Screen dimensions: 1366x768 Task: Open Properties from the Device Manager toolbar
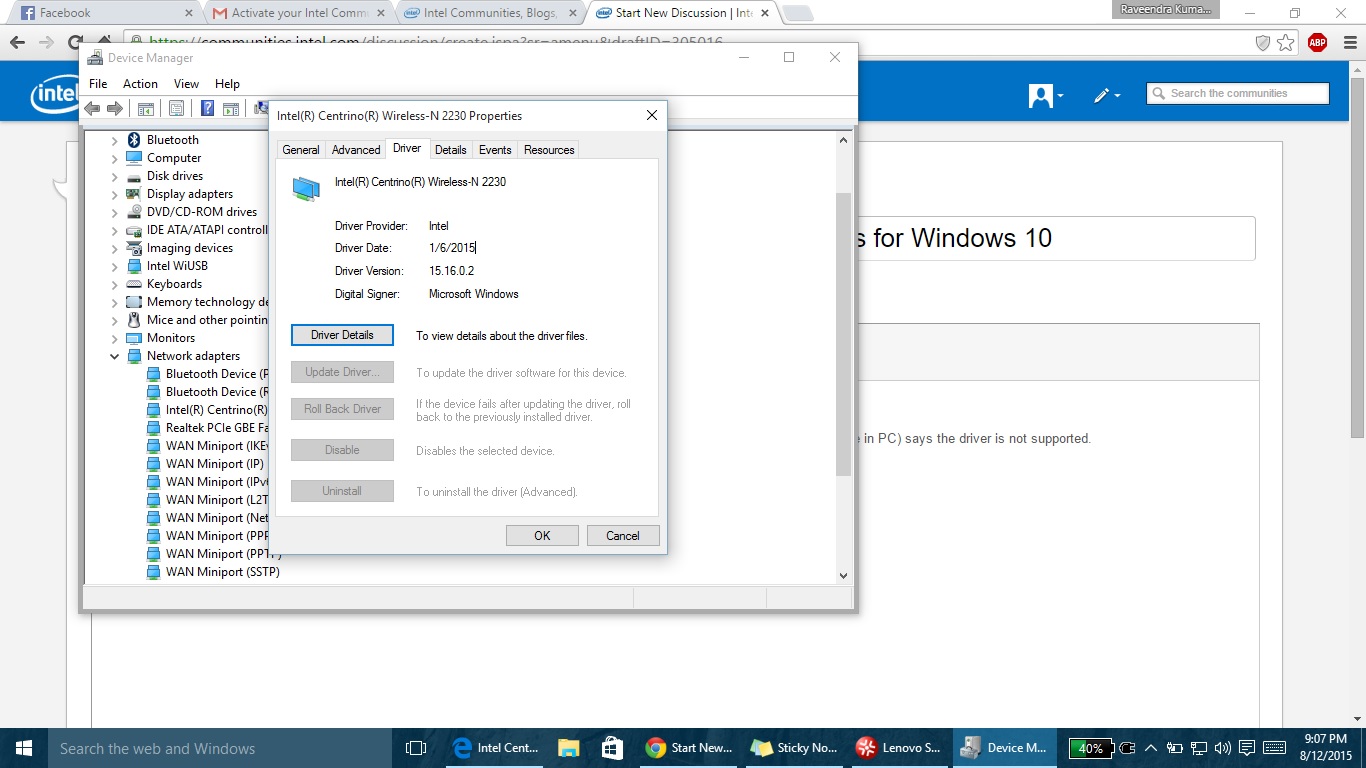[x=176, y=108]
